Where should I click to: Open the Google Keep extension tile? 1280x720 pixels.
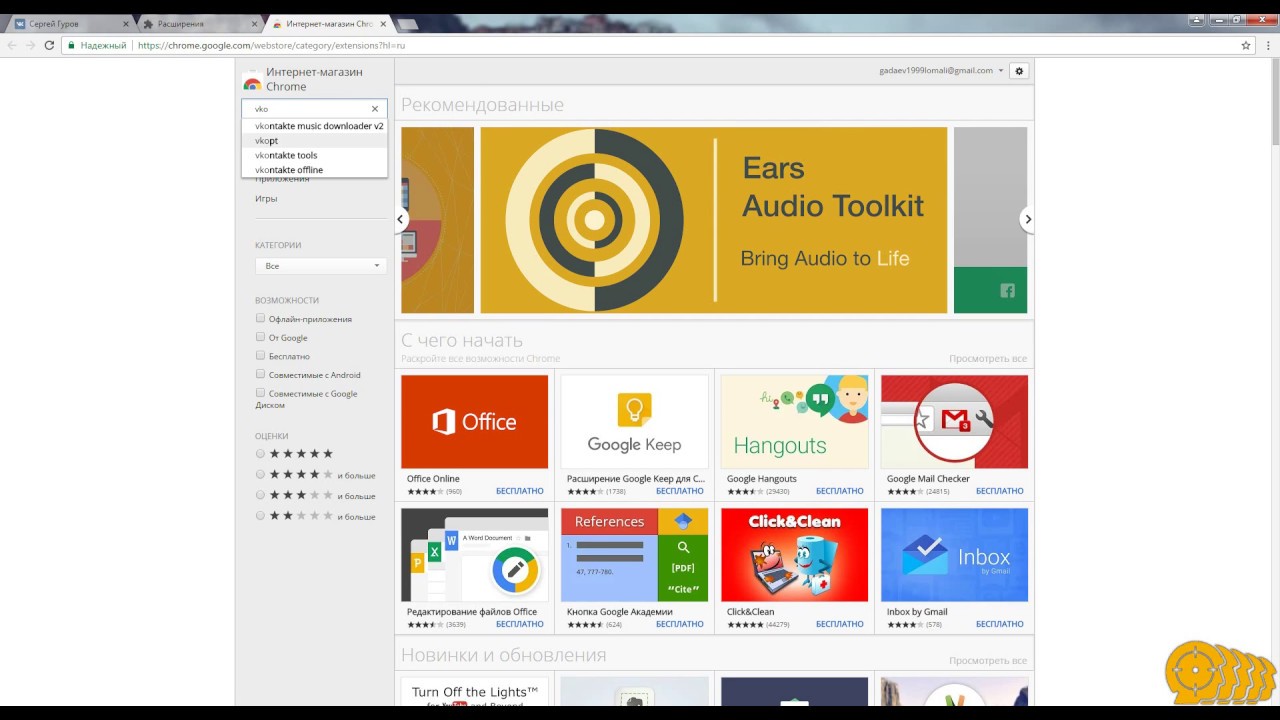[x=634, y=435]
